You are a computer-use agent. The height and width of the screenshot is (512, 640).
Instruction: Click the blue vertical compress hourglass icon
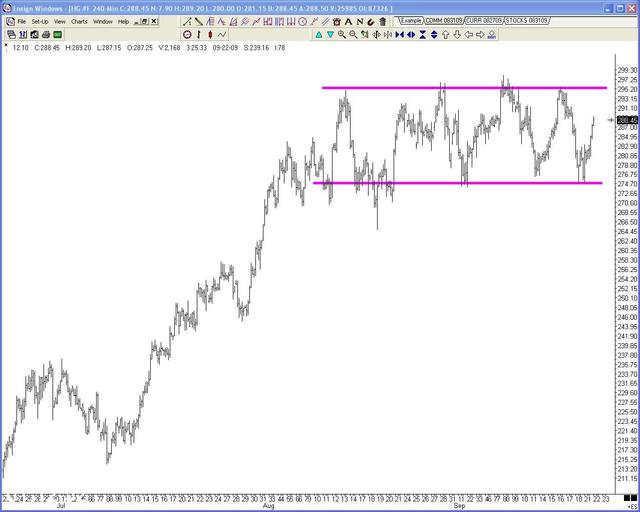tap(422, 35)
